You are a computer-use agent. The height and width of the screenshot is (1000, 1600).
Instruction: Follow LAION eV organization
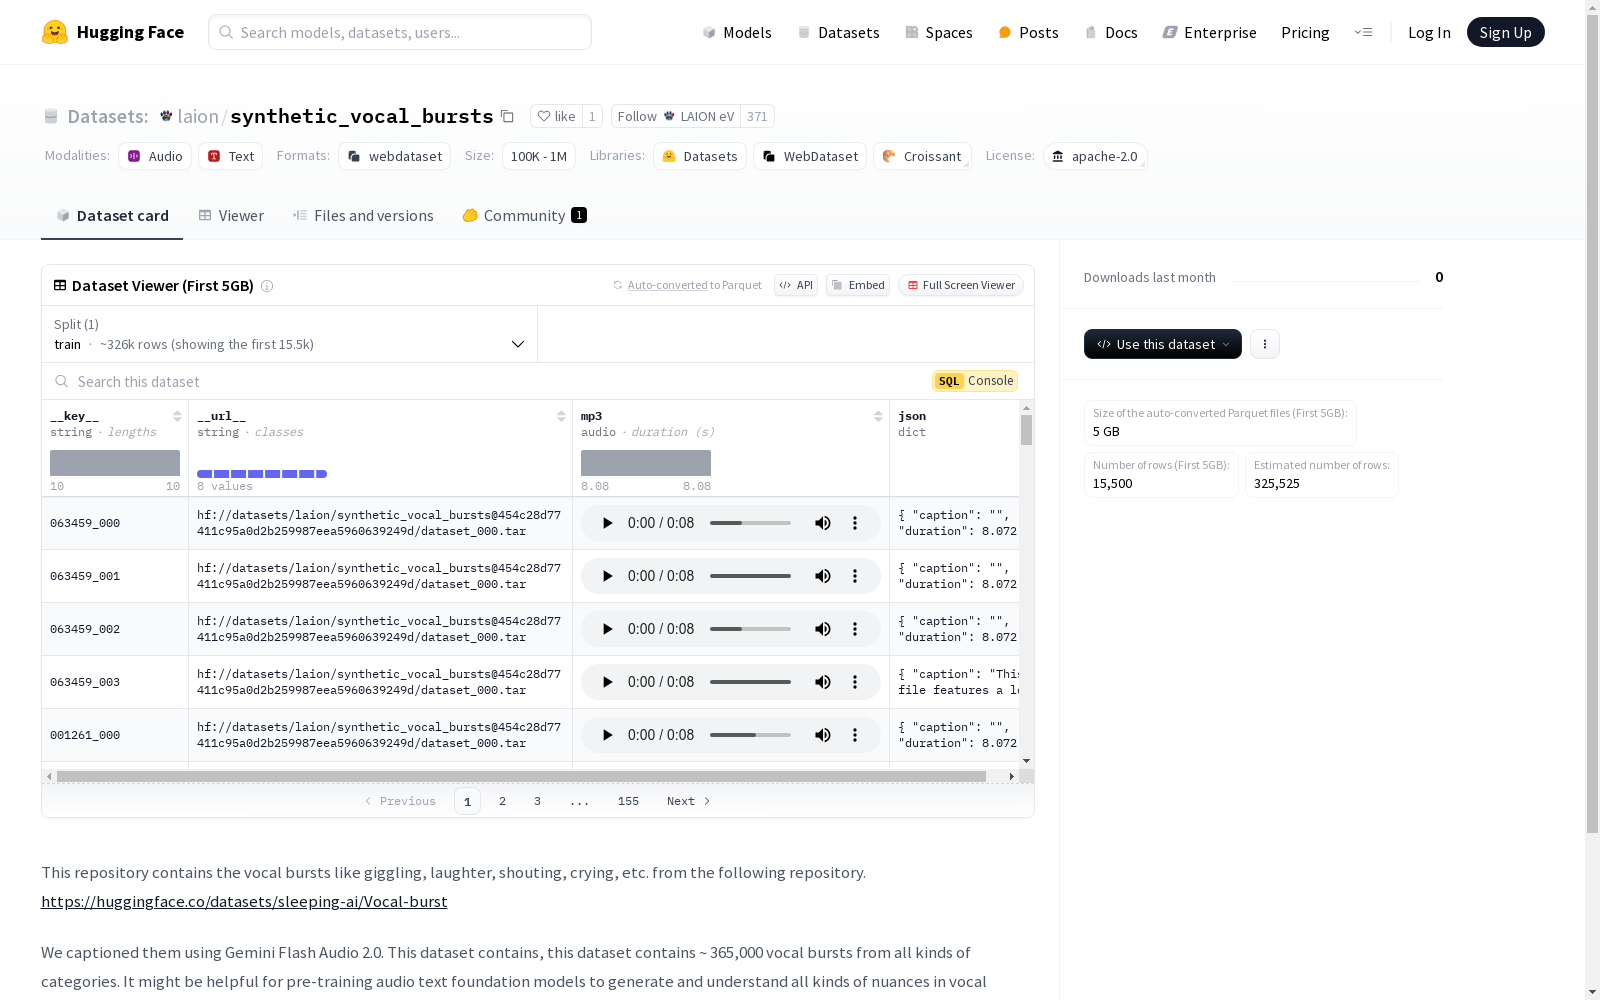pyautogui.click(x=676, y=116)
